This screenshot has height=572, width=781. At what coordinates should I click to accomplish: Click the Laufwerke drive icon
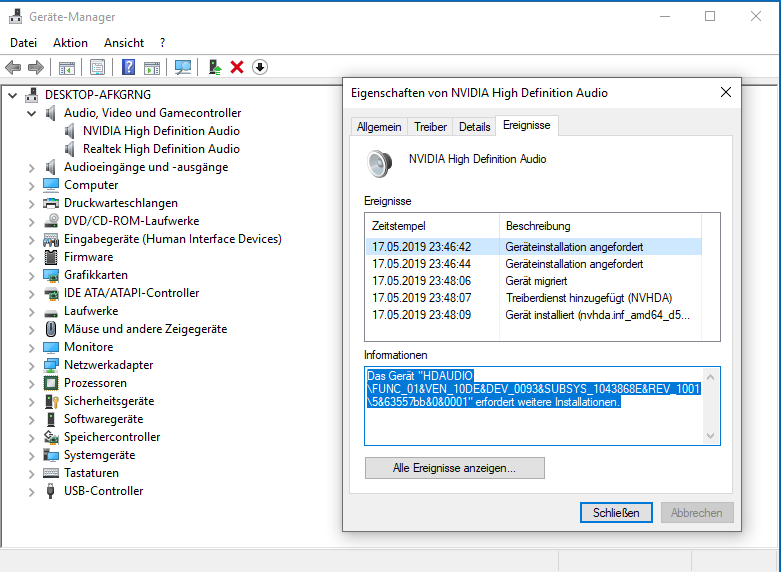pos(51,312)
